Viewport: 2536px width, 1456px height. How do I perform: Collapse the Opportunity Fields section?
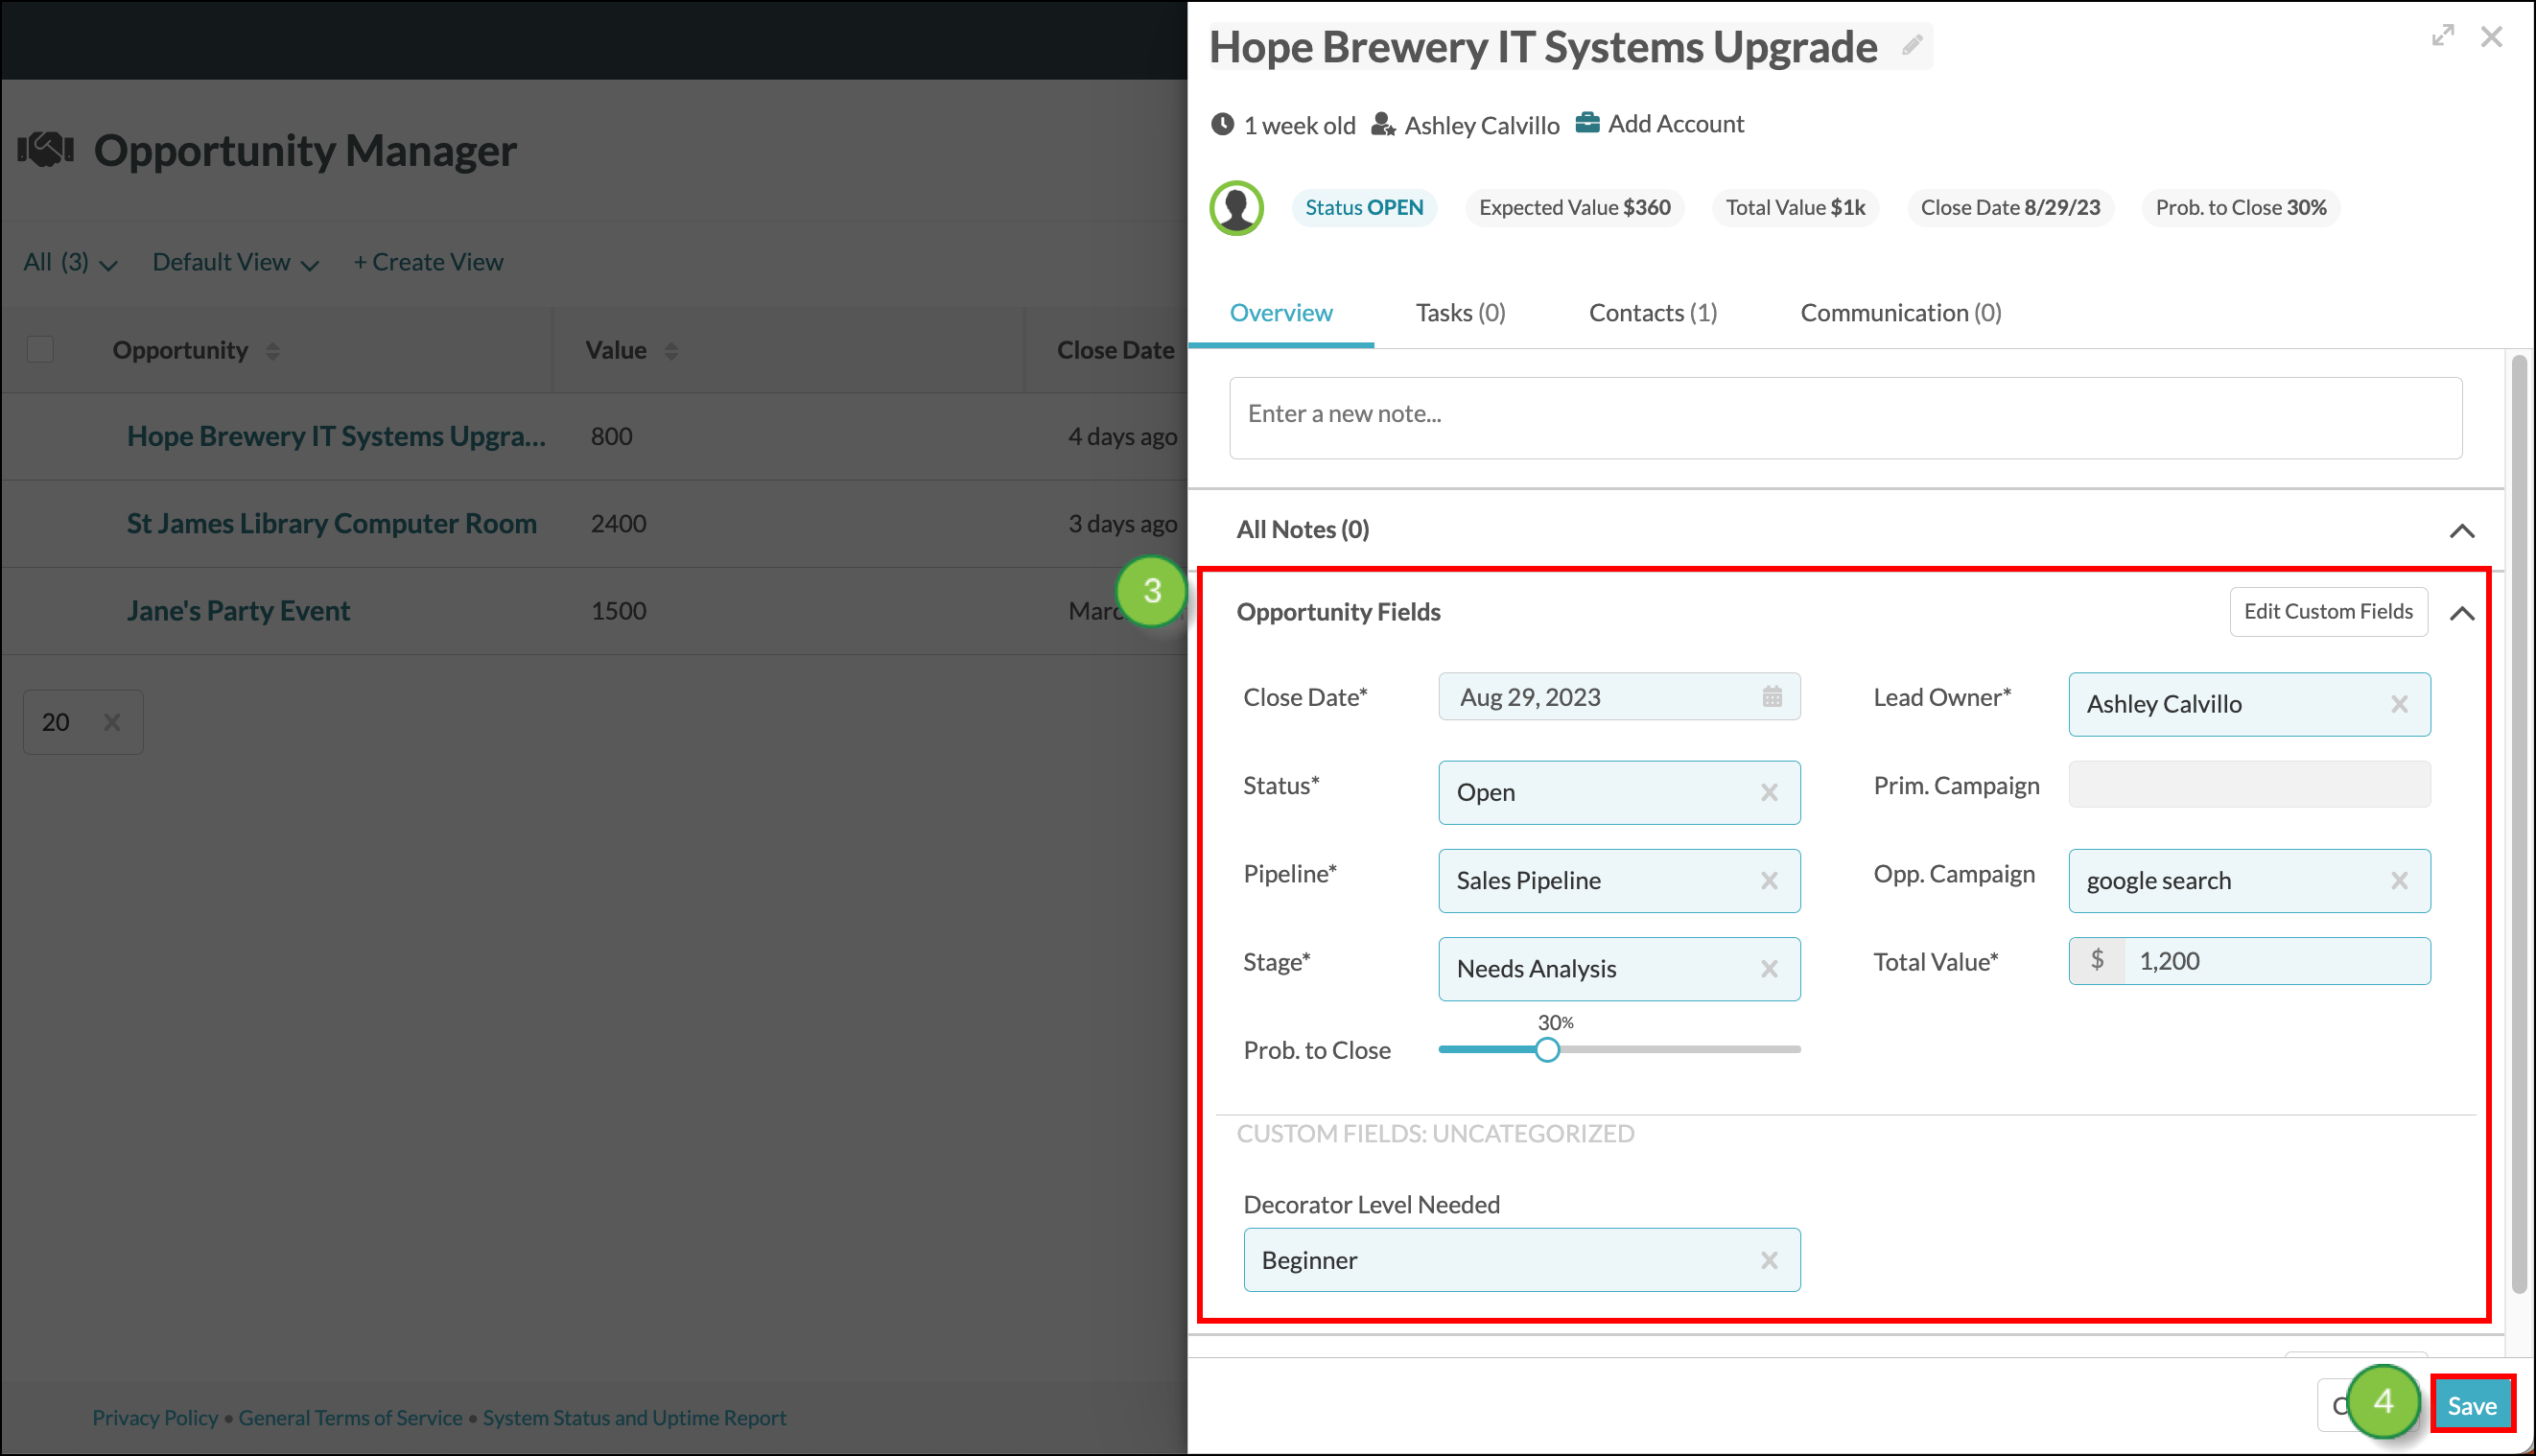point(2462,613)
